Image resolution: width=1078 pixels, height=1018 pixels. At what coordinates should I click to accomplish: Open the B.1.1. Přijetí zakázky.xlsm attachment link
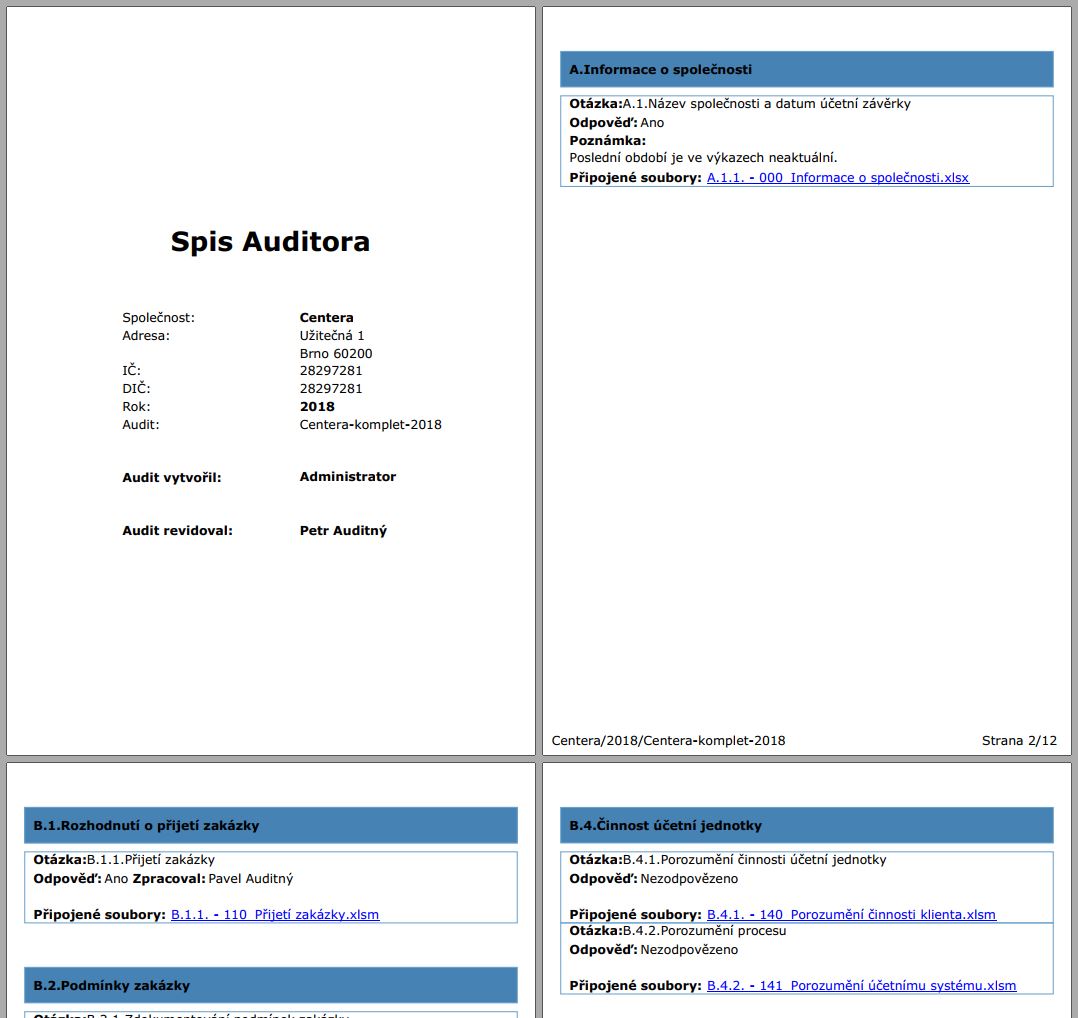275,914
